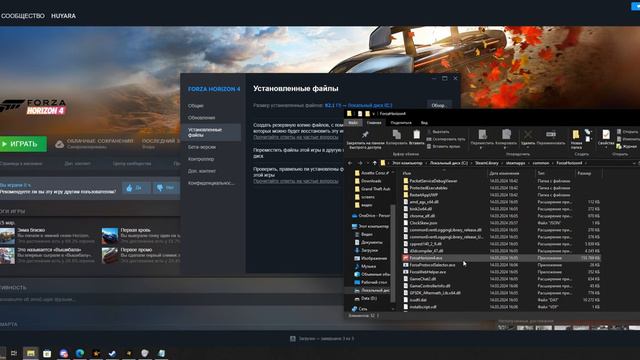640x360 pixels.
Task: Click the Explorer up-one-level arrow
Action: pyautogui.click(x=374, y=163)
